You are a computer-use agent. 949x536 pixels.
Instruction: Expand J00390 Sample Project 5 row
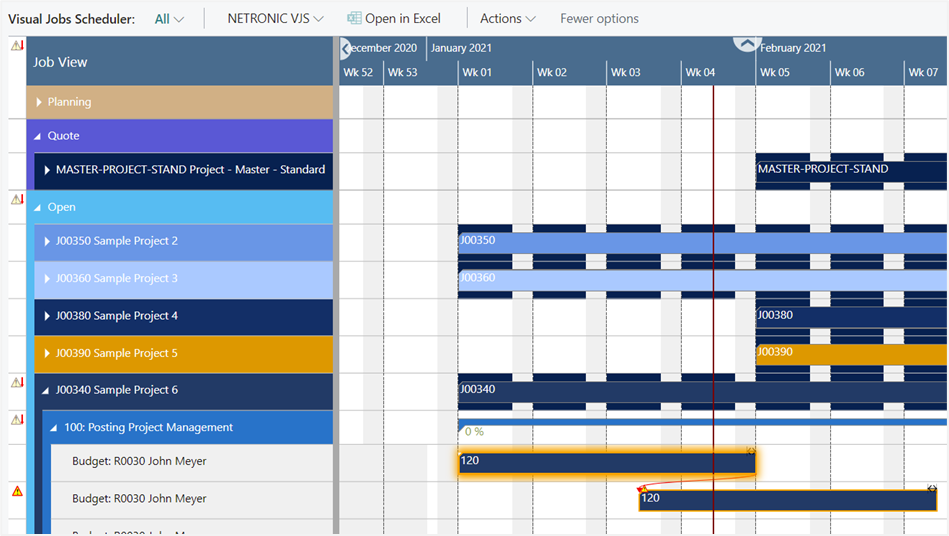47,354
